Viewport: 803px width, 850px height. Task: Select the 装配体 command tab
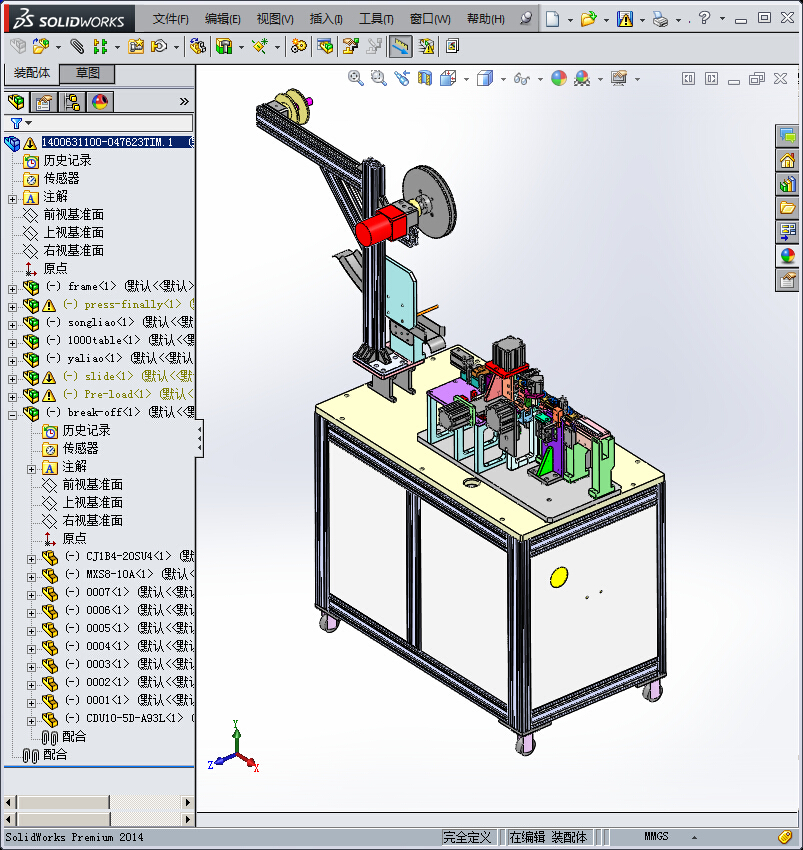pyautogui.click(x=31, y=73)
